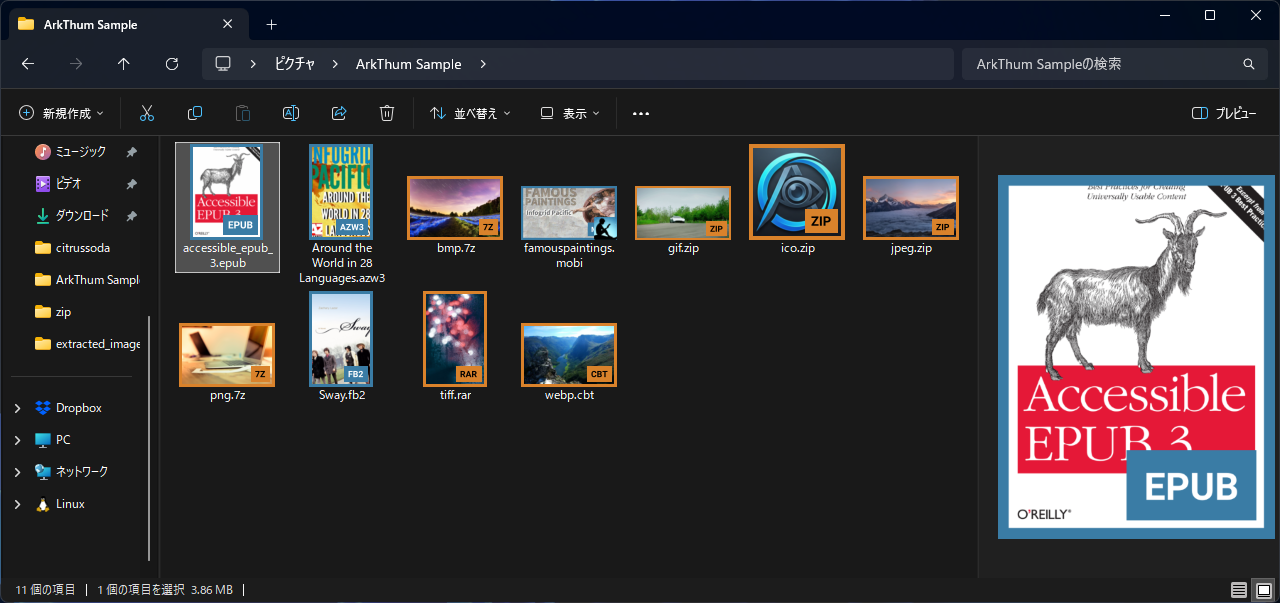Select the png.7z file
1280x603 pixels.
(x=227, y=362)
